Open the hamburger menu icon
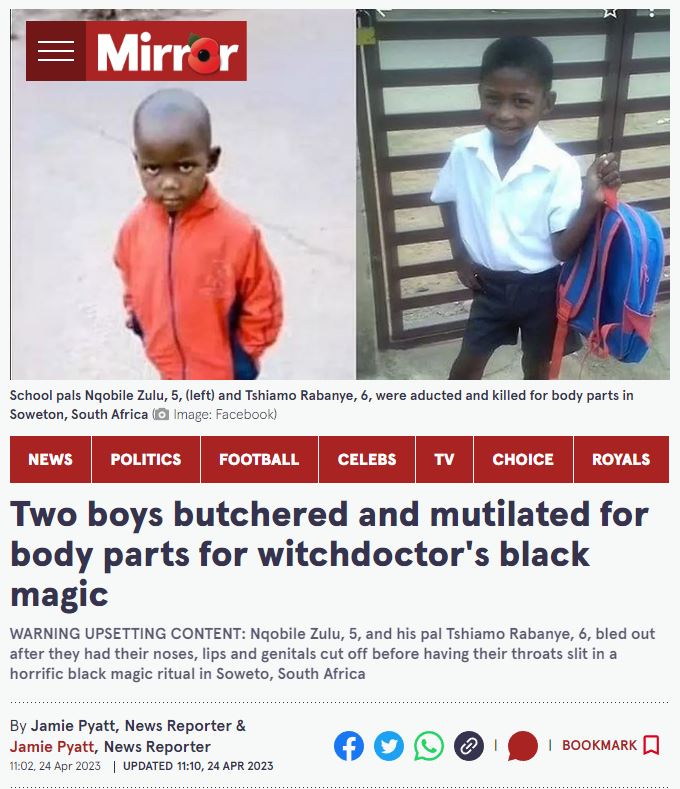Screen dimensions: 680x789 (x=56, y=51)
